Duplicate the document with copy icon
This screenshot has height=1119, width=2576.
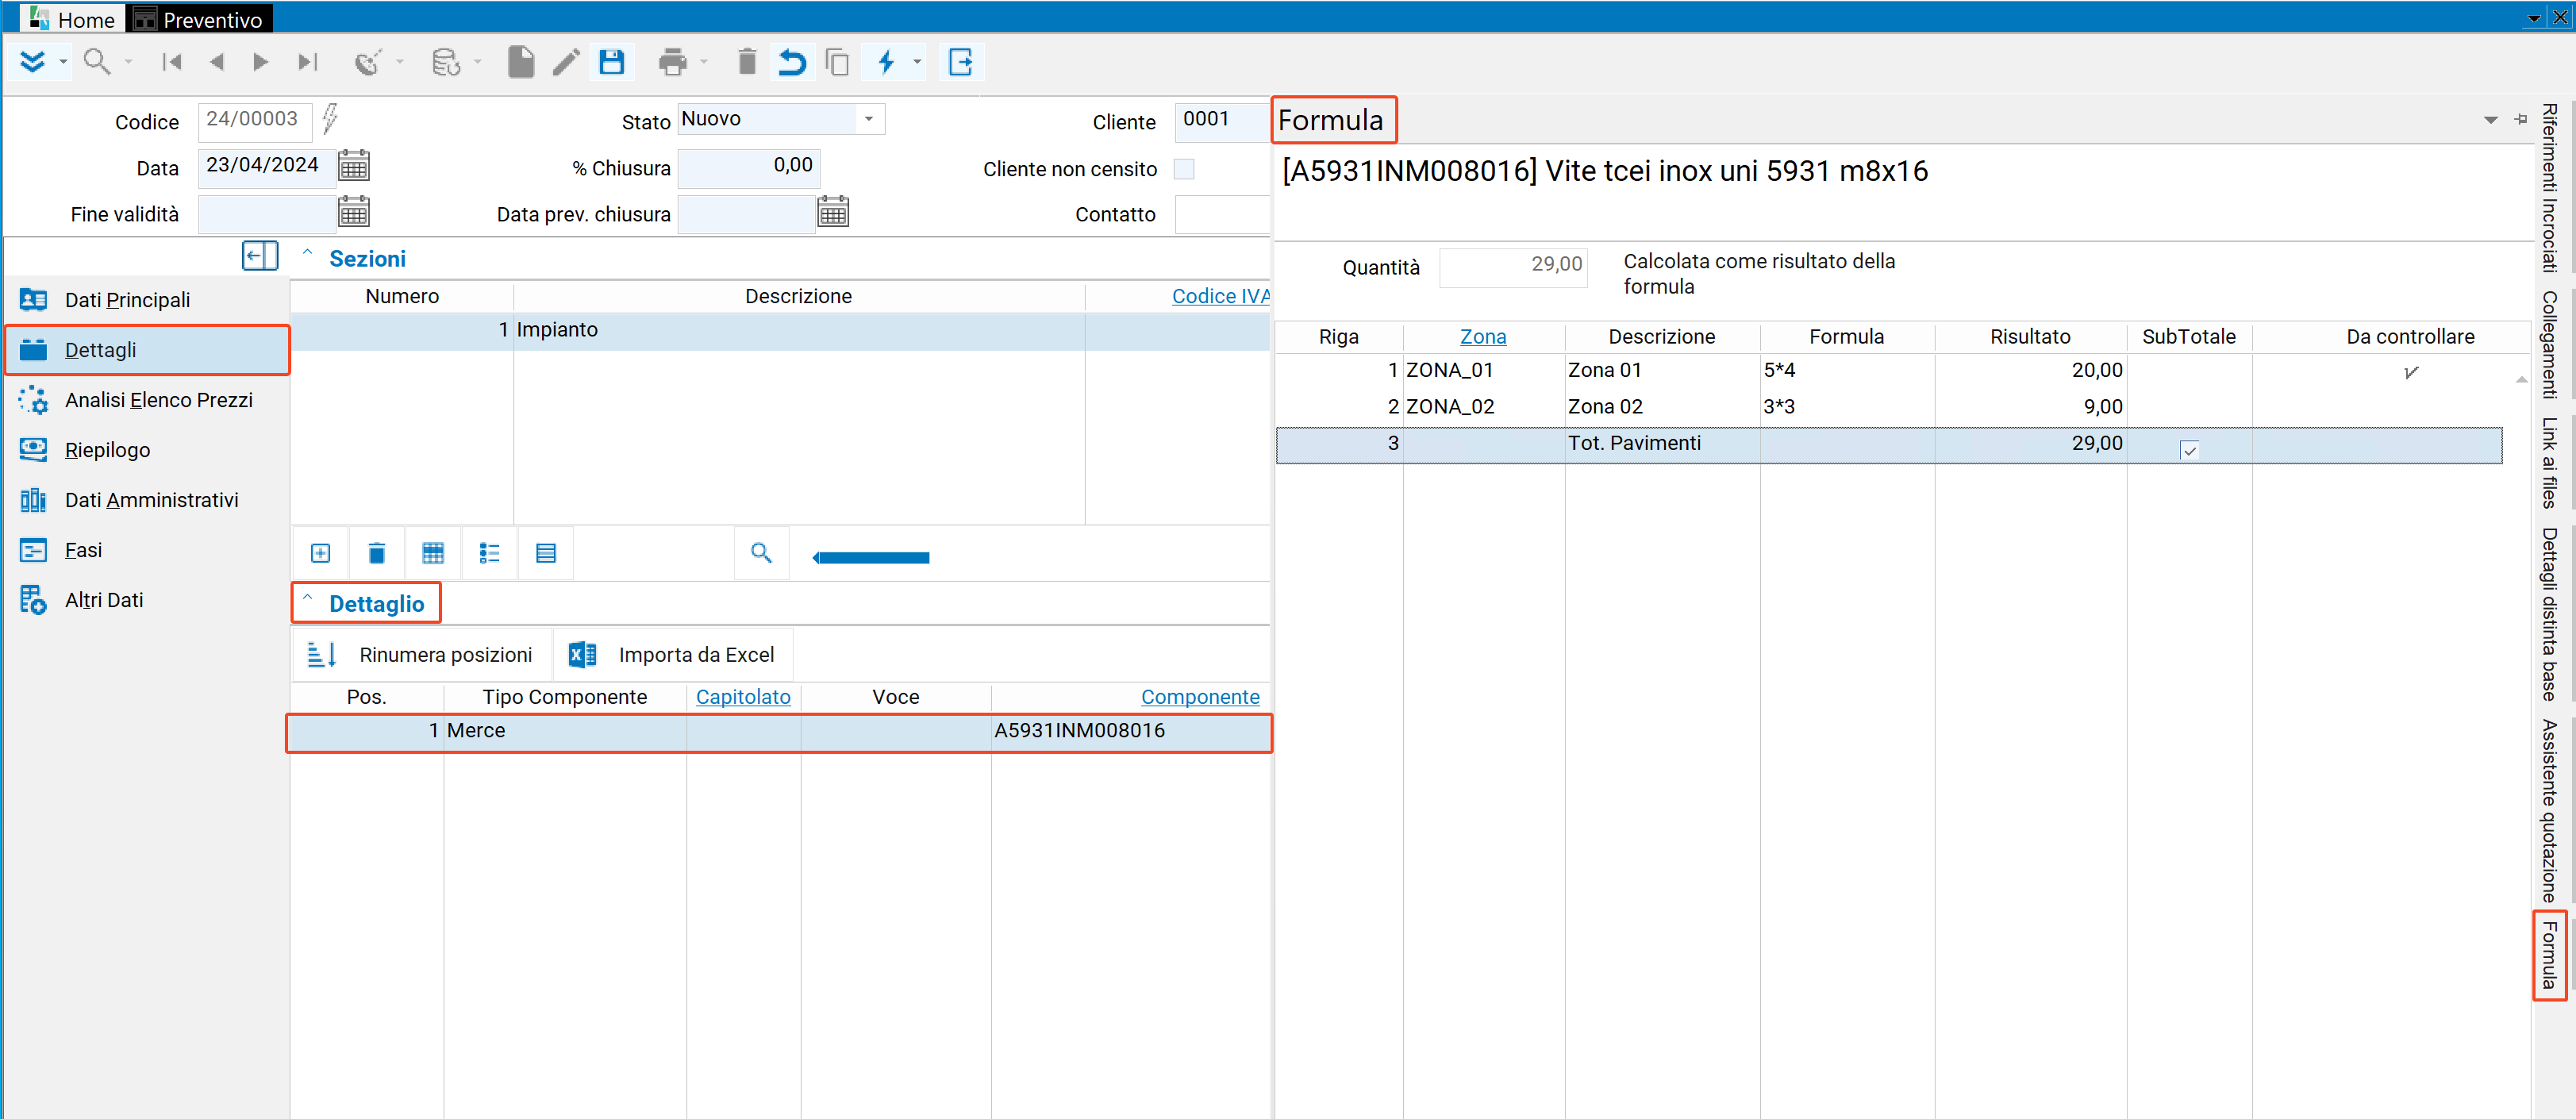pos(837,62)
